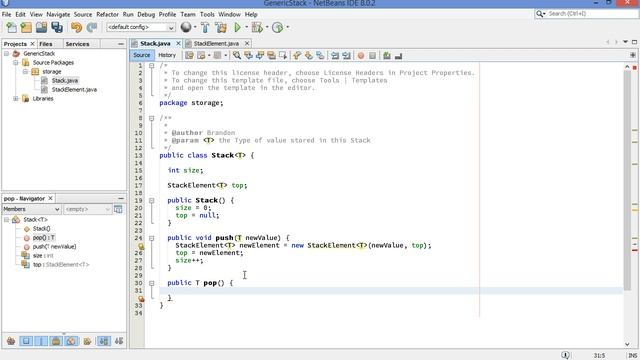This screenshot has width=640, height=360.
Task: Toggle Show Fields filter in Navigator
Action: click(x=26, y=341)
